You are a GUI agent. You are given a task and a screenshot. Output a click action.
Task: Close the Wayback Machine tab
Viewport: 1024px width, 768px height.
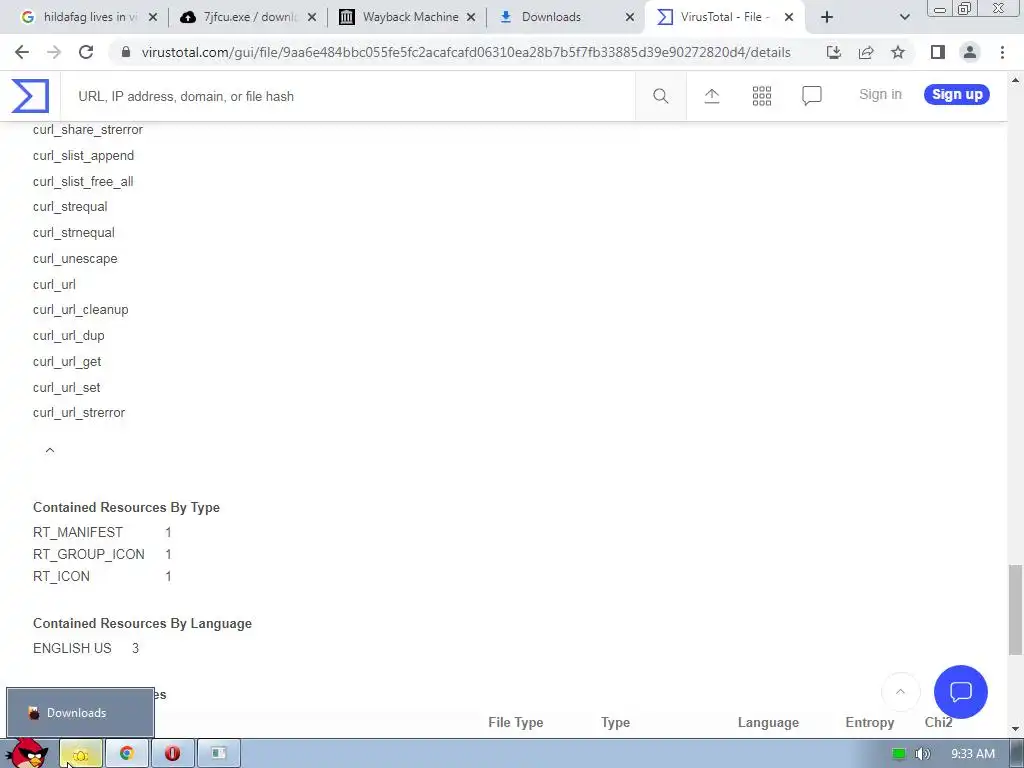471,17
